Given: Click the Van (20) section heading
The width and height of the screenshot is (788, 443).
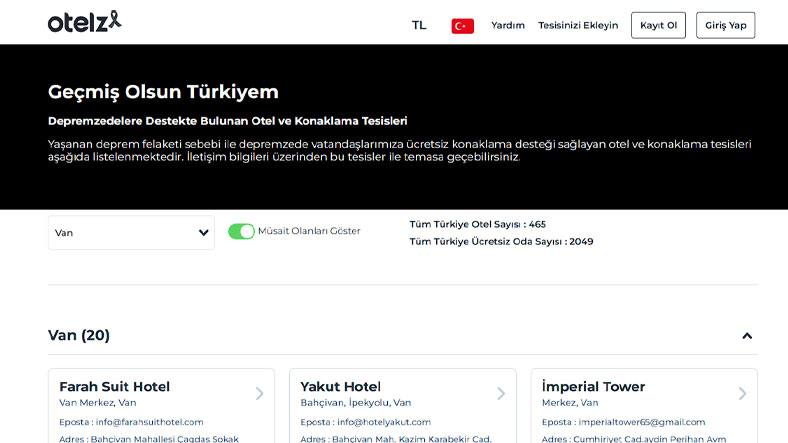Looking at the screenshot, I should click(79, 335).
